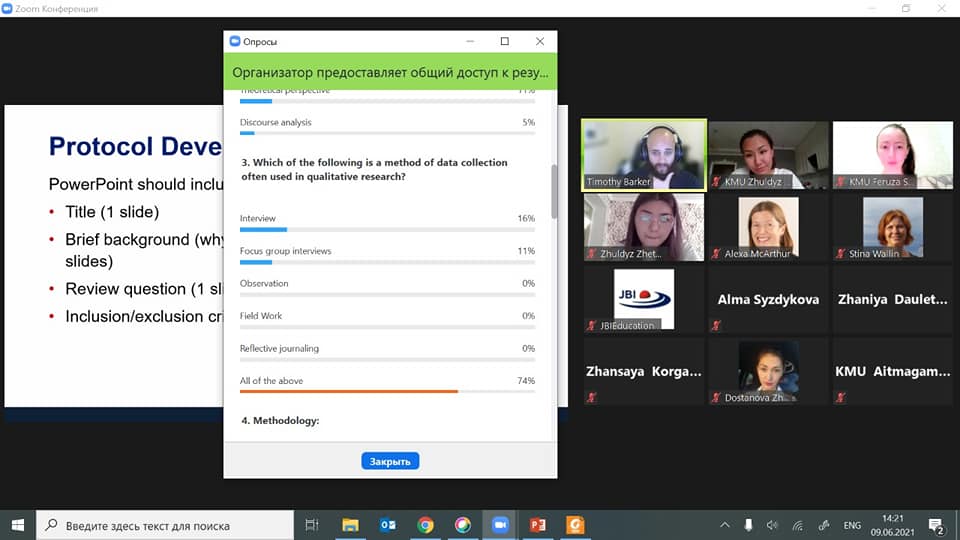This screenshot has width=960, height=540.
Task: Open Task View from the taskbar
Action: point(312,525)
